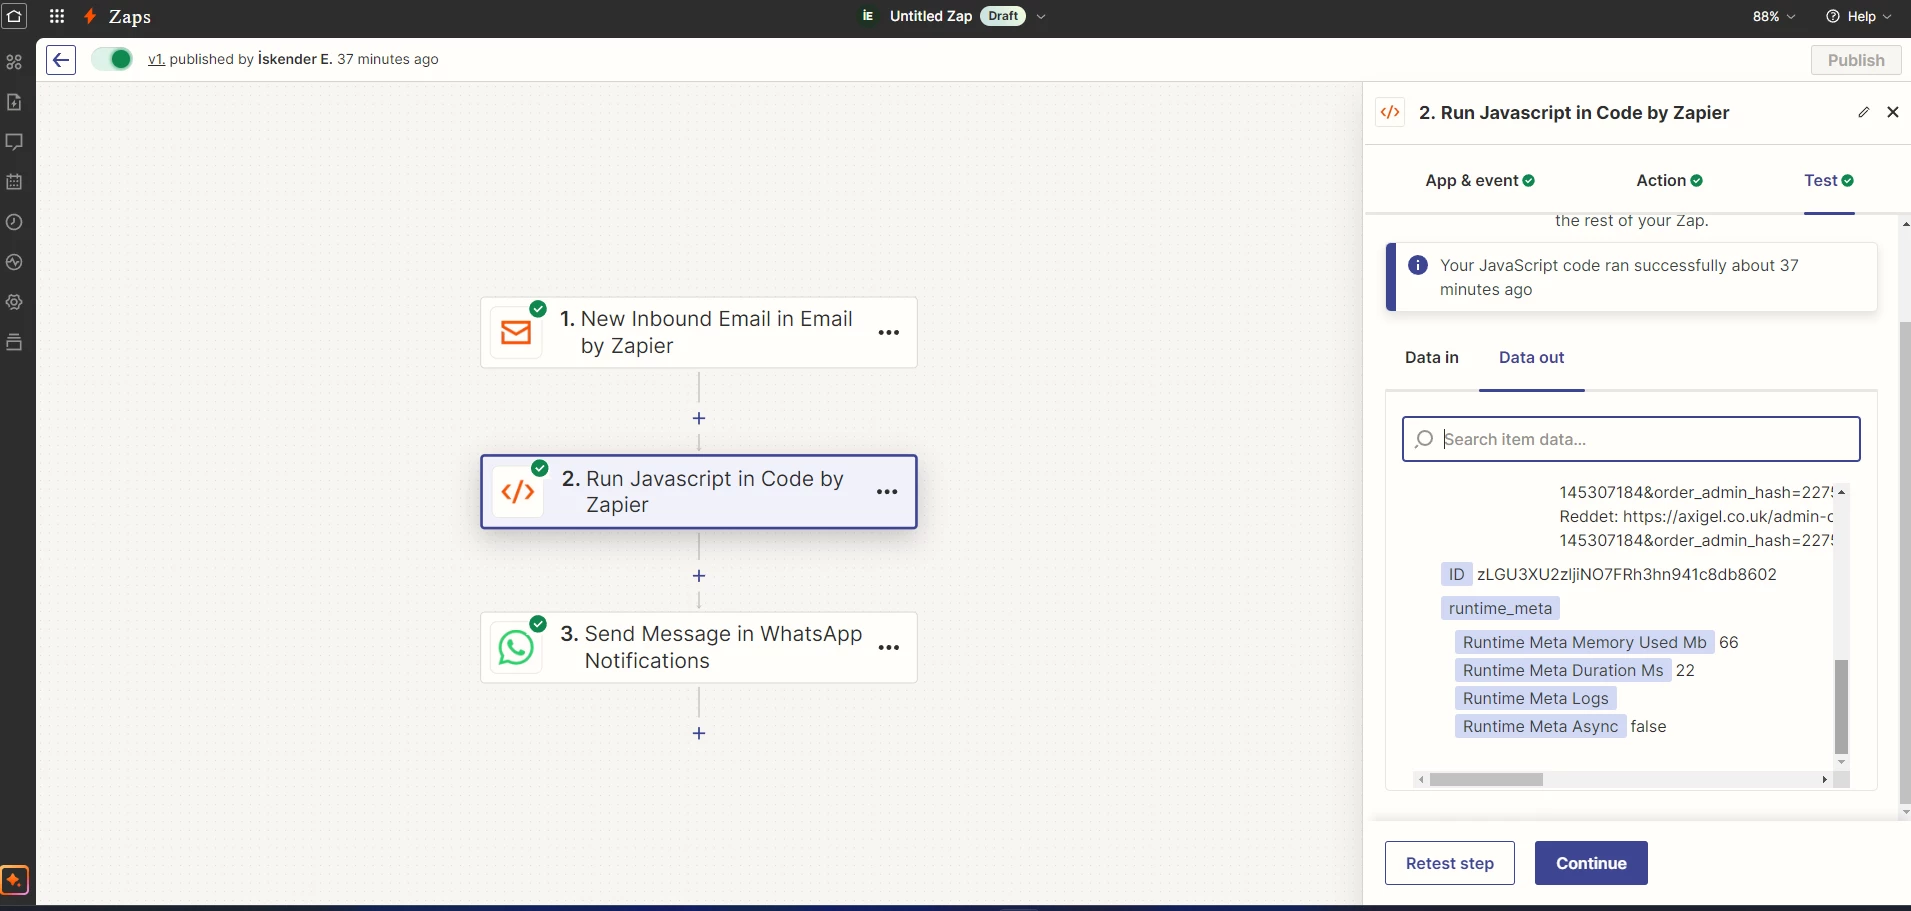Screen dimensions: 1911x911
Task: Expand the Untitled Zap title chevron
Action: point(1041,17)
